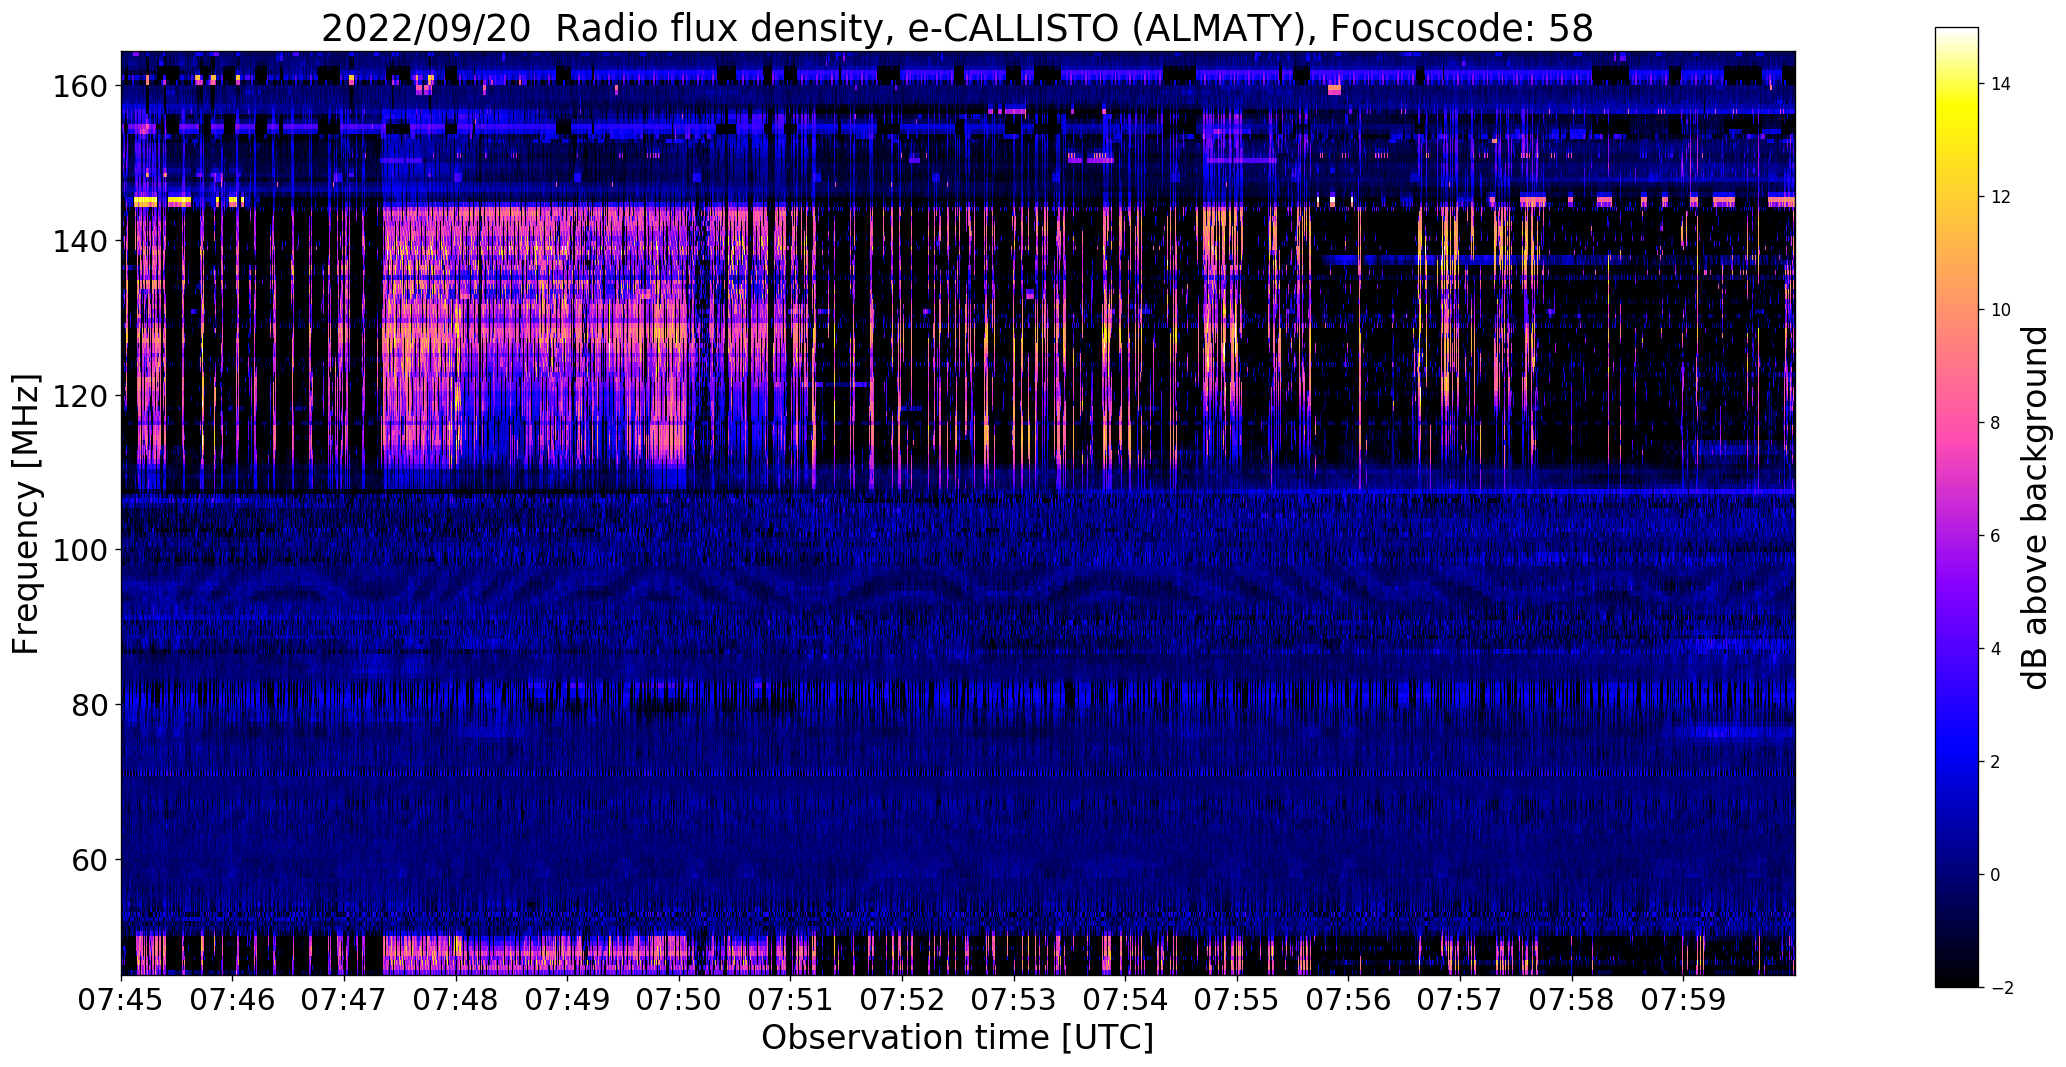Viewport: 2066px width, 1067px height.
Task: Click the plot title containing e-CALLISTO (ALMATY)
Action: coord(957,28)
